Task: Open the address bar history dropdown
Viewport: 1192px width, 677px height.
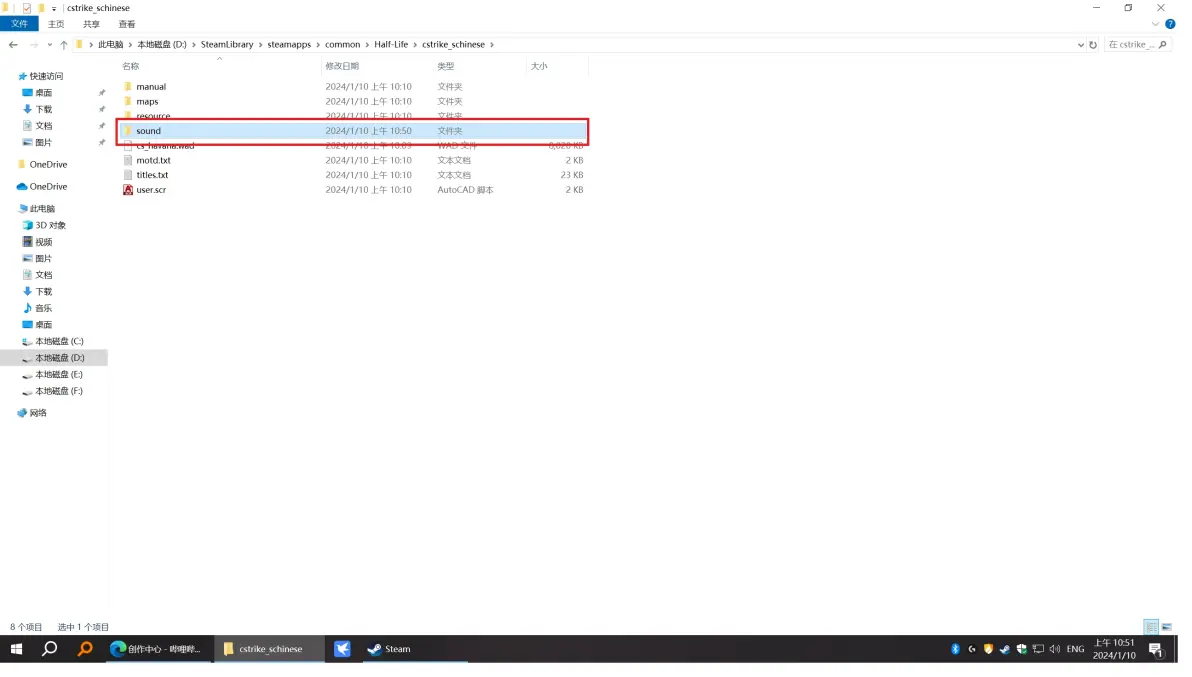Action: [x=1080, y=45]
